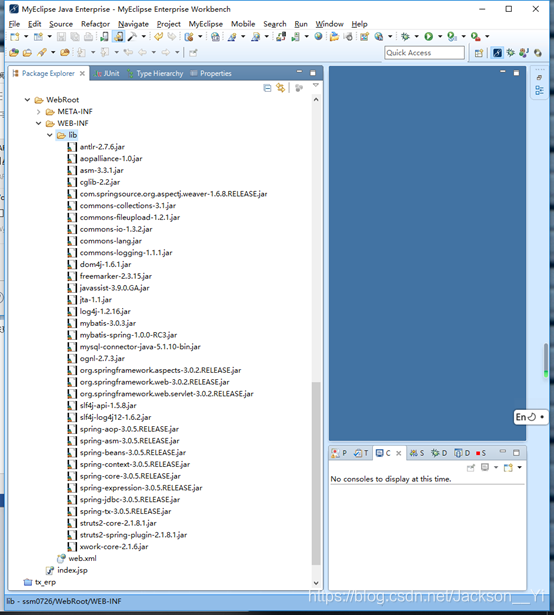Screen dimensions: 554x615
Task: Open the New wizard dropdown arrow
Action: coord(26,36)
